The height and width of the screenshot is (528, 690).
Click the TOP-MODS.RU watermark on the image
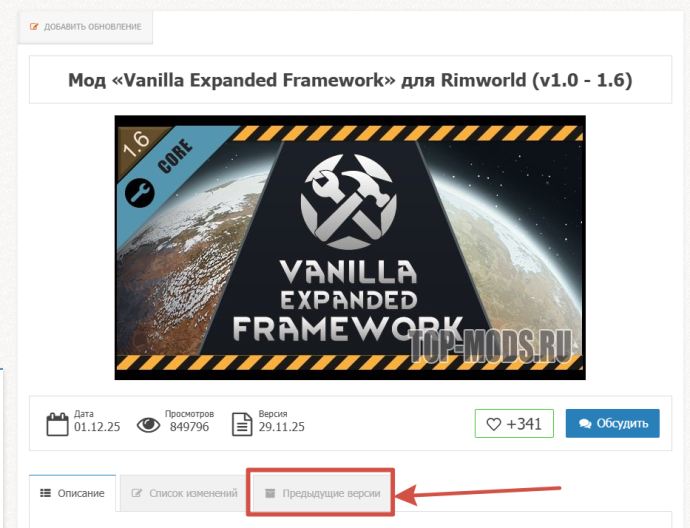click(491, 345)
